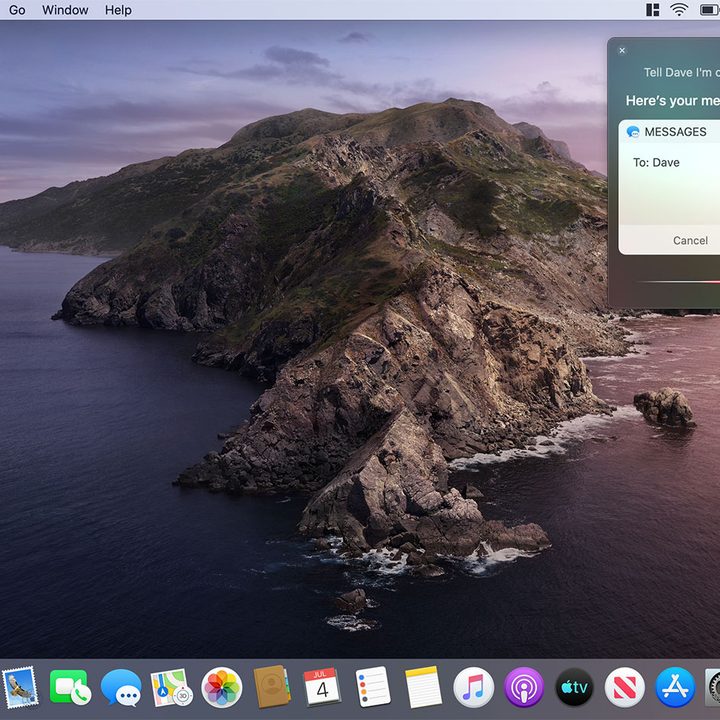Open the Mail app in the Dock
This screenshot has width=720, height=720.
(20, 687)
